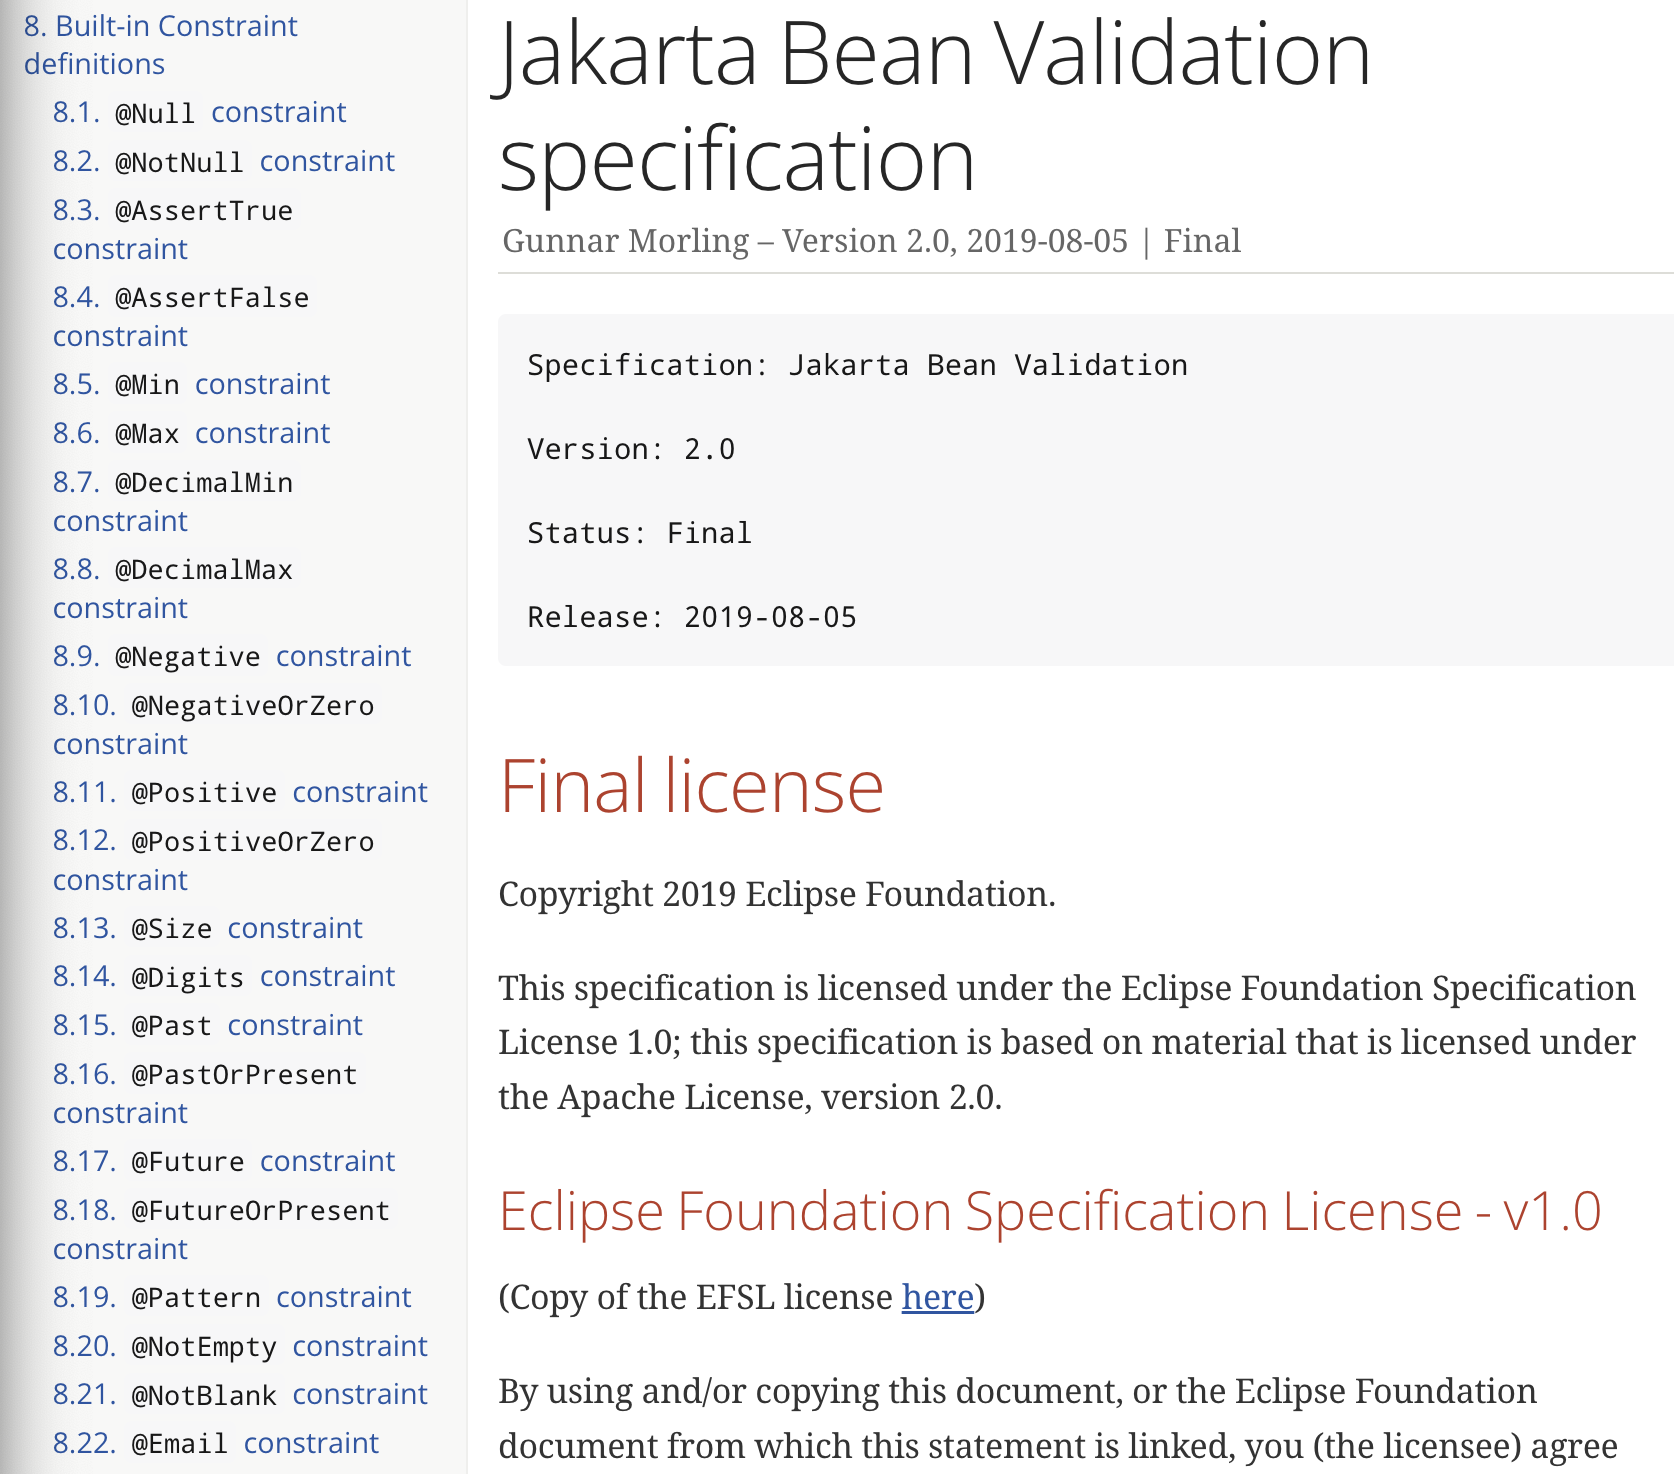Click the 'Status: Final' code line
This screenshot has height=1474, width=1674.
[x=639, y=533]
